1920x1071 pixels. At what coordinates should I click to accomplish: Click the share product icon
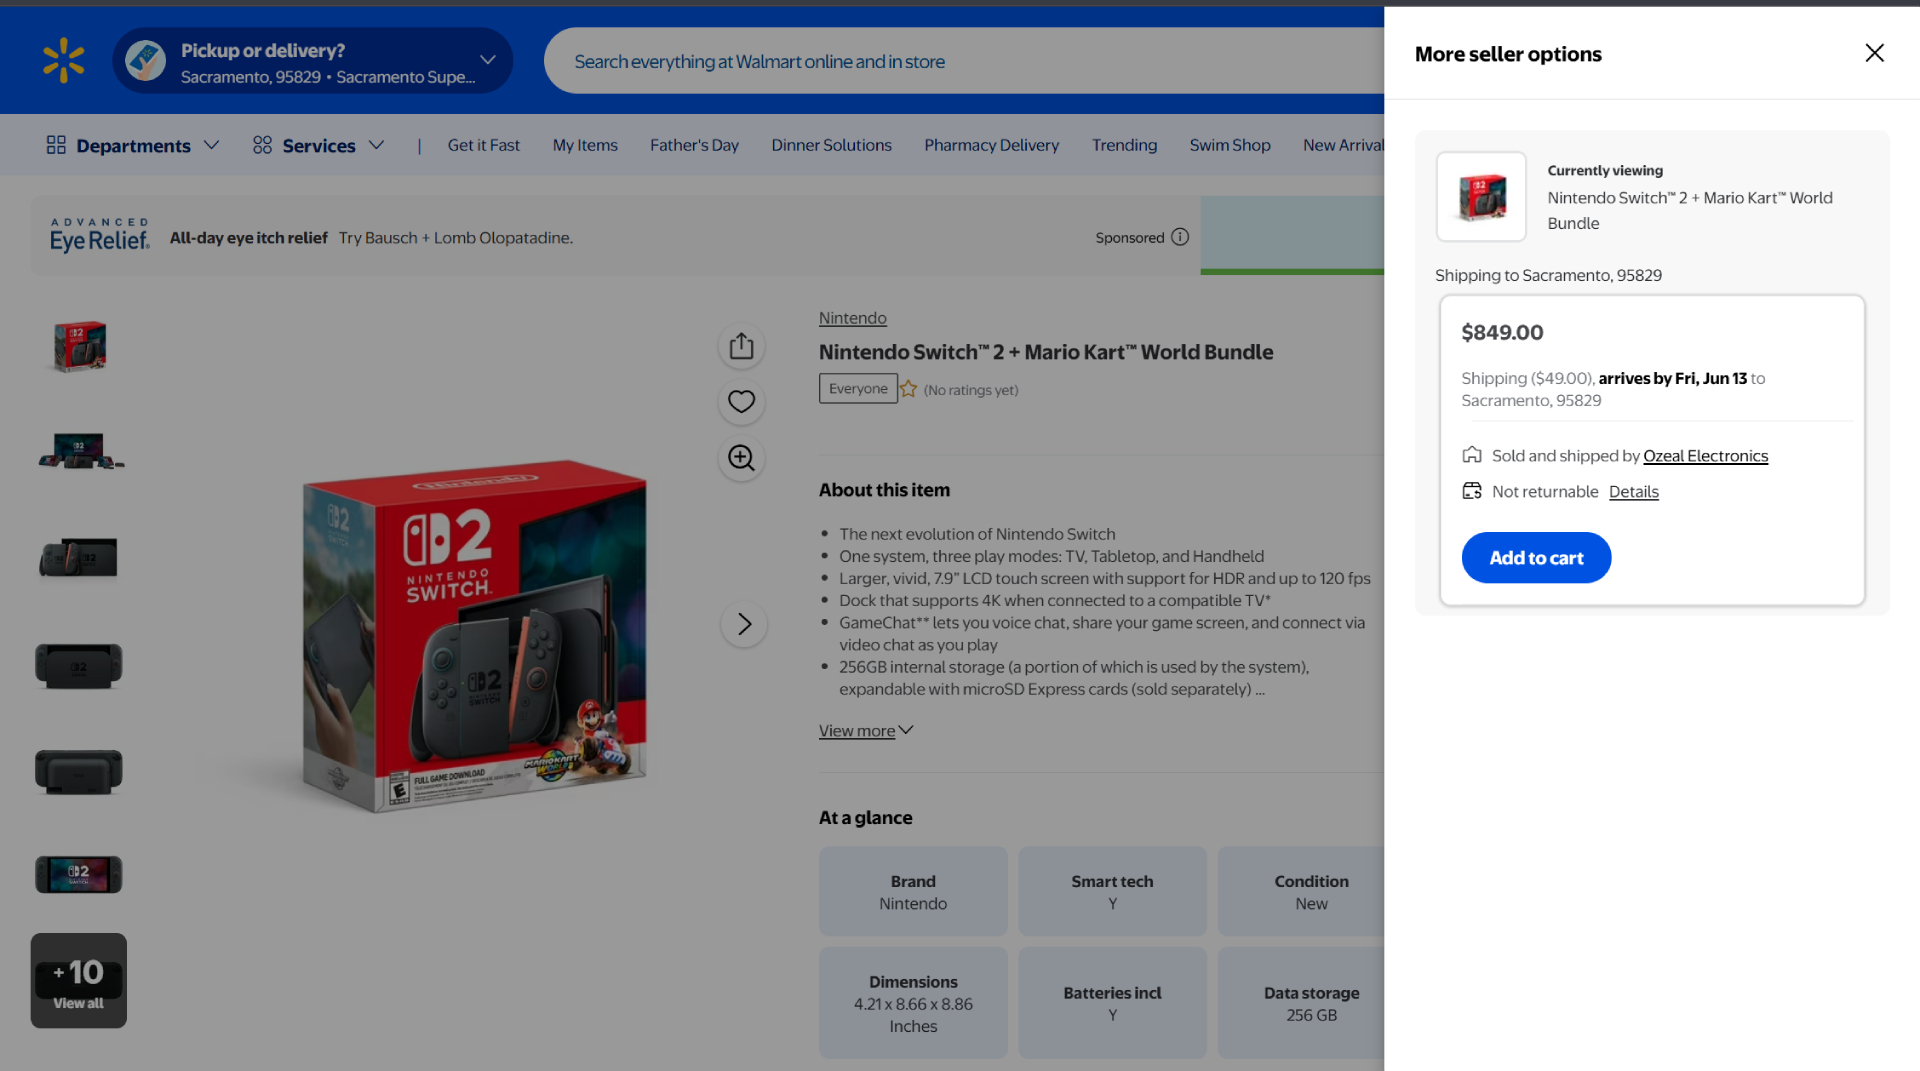tap(741, 346)
